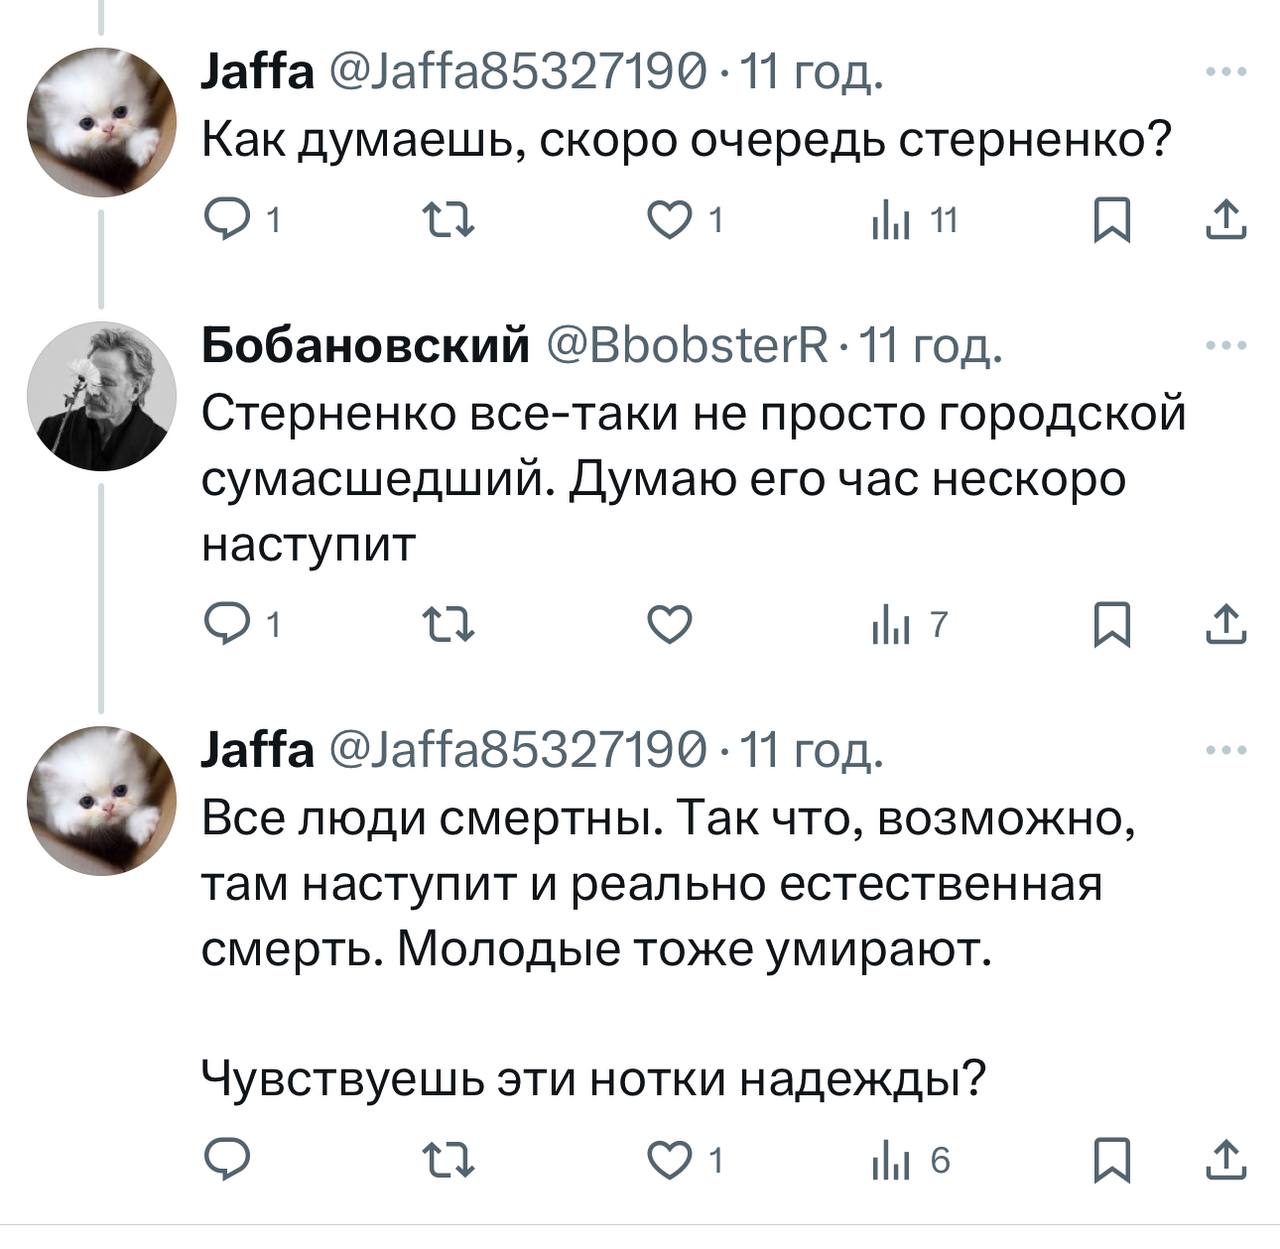Reply to Jaffa's 'Все люди смертны' tweet
1280x1249 pixels.
[x=226, y=1160]
